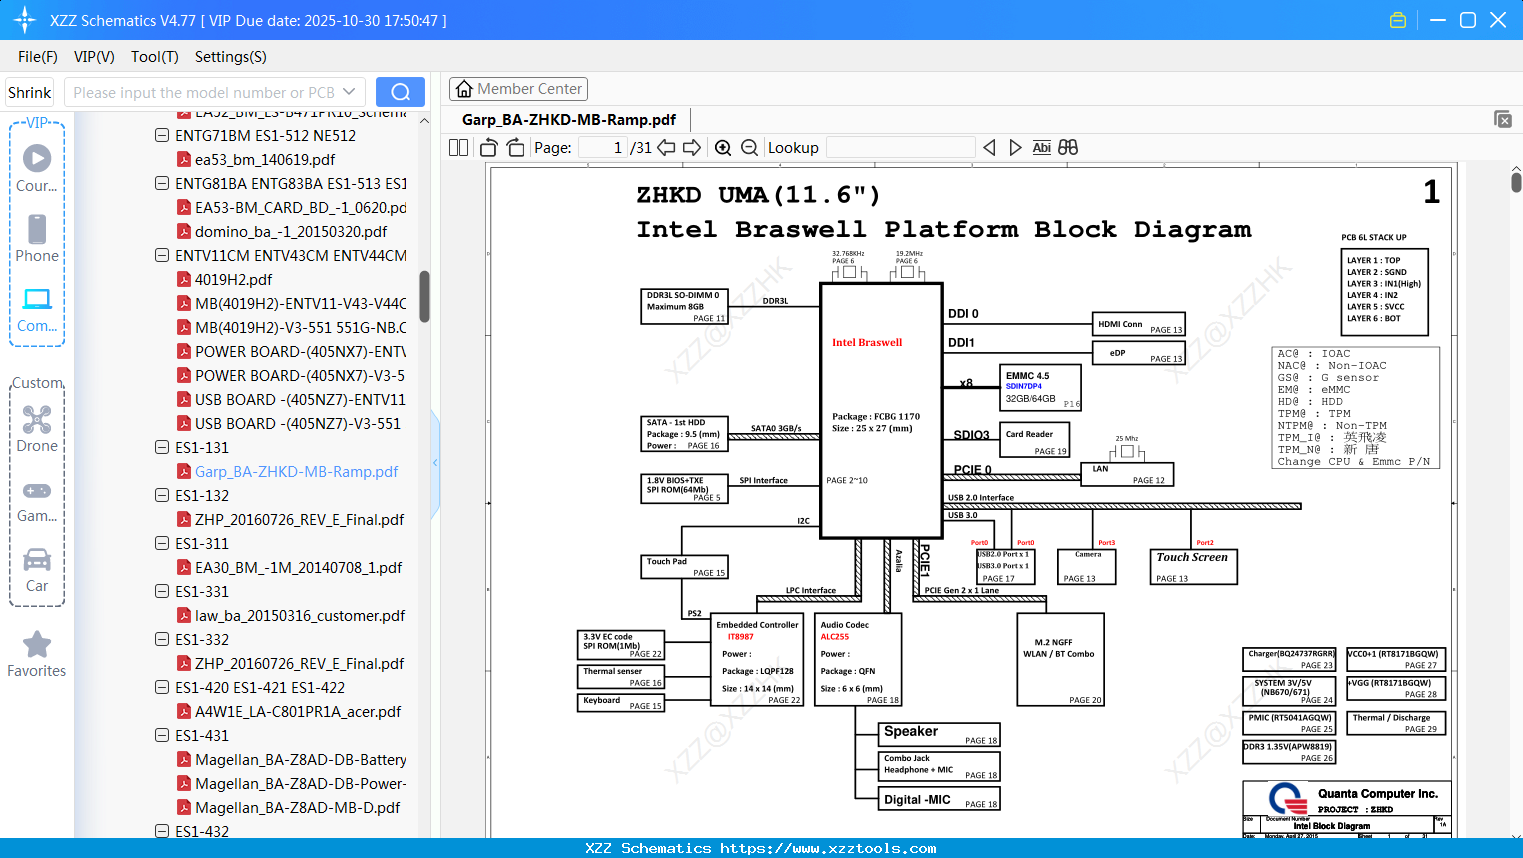The height and width of the screenshot is (858, 1523).
Task: Go to the next PDF page arrow
Action: tap(692, 148)
